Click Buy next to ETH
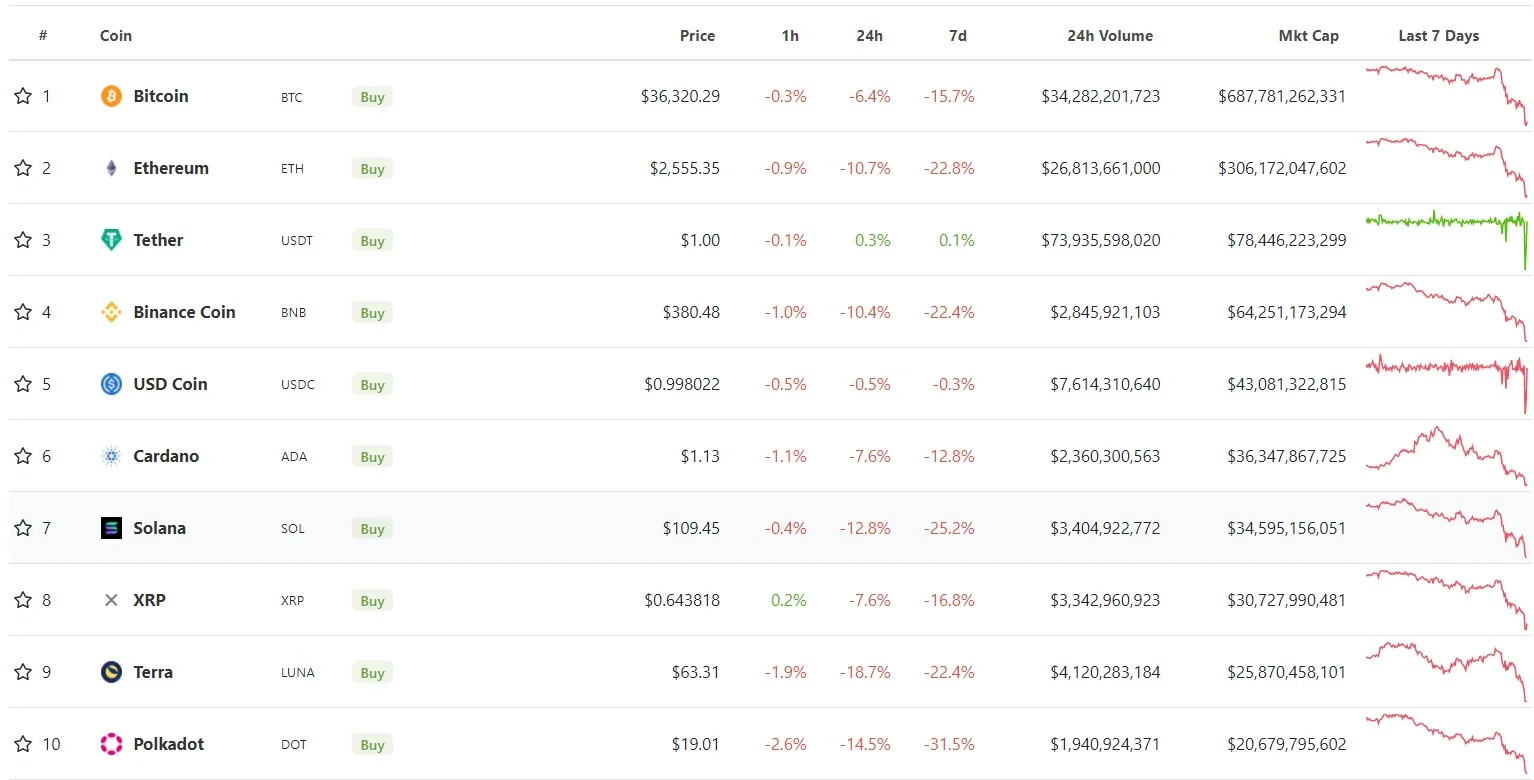1534x780 pixels. [372, 169]
